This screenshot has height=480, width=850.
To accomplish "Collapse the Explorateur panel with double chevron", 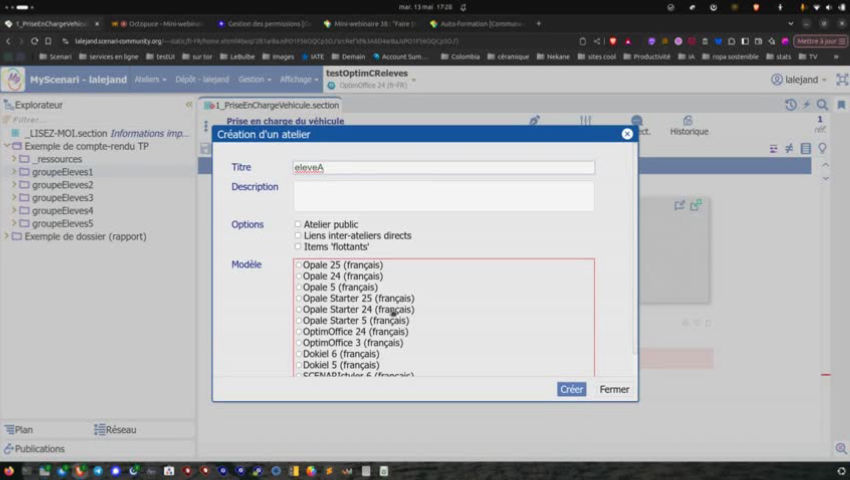I will (x=189, y=105).
